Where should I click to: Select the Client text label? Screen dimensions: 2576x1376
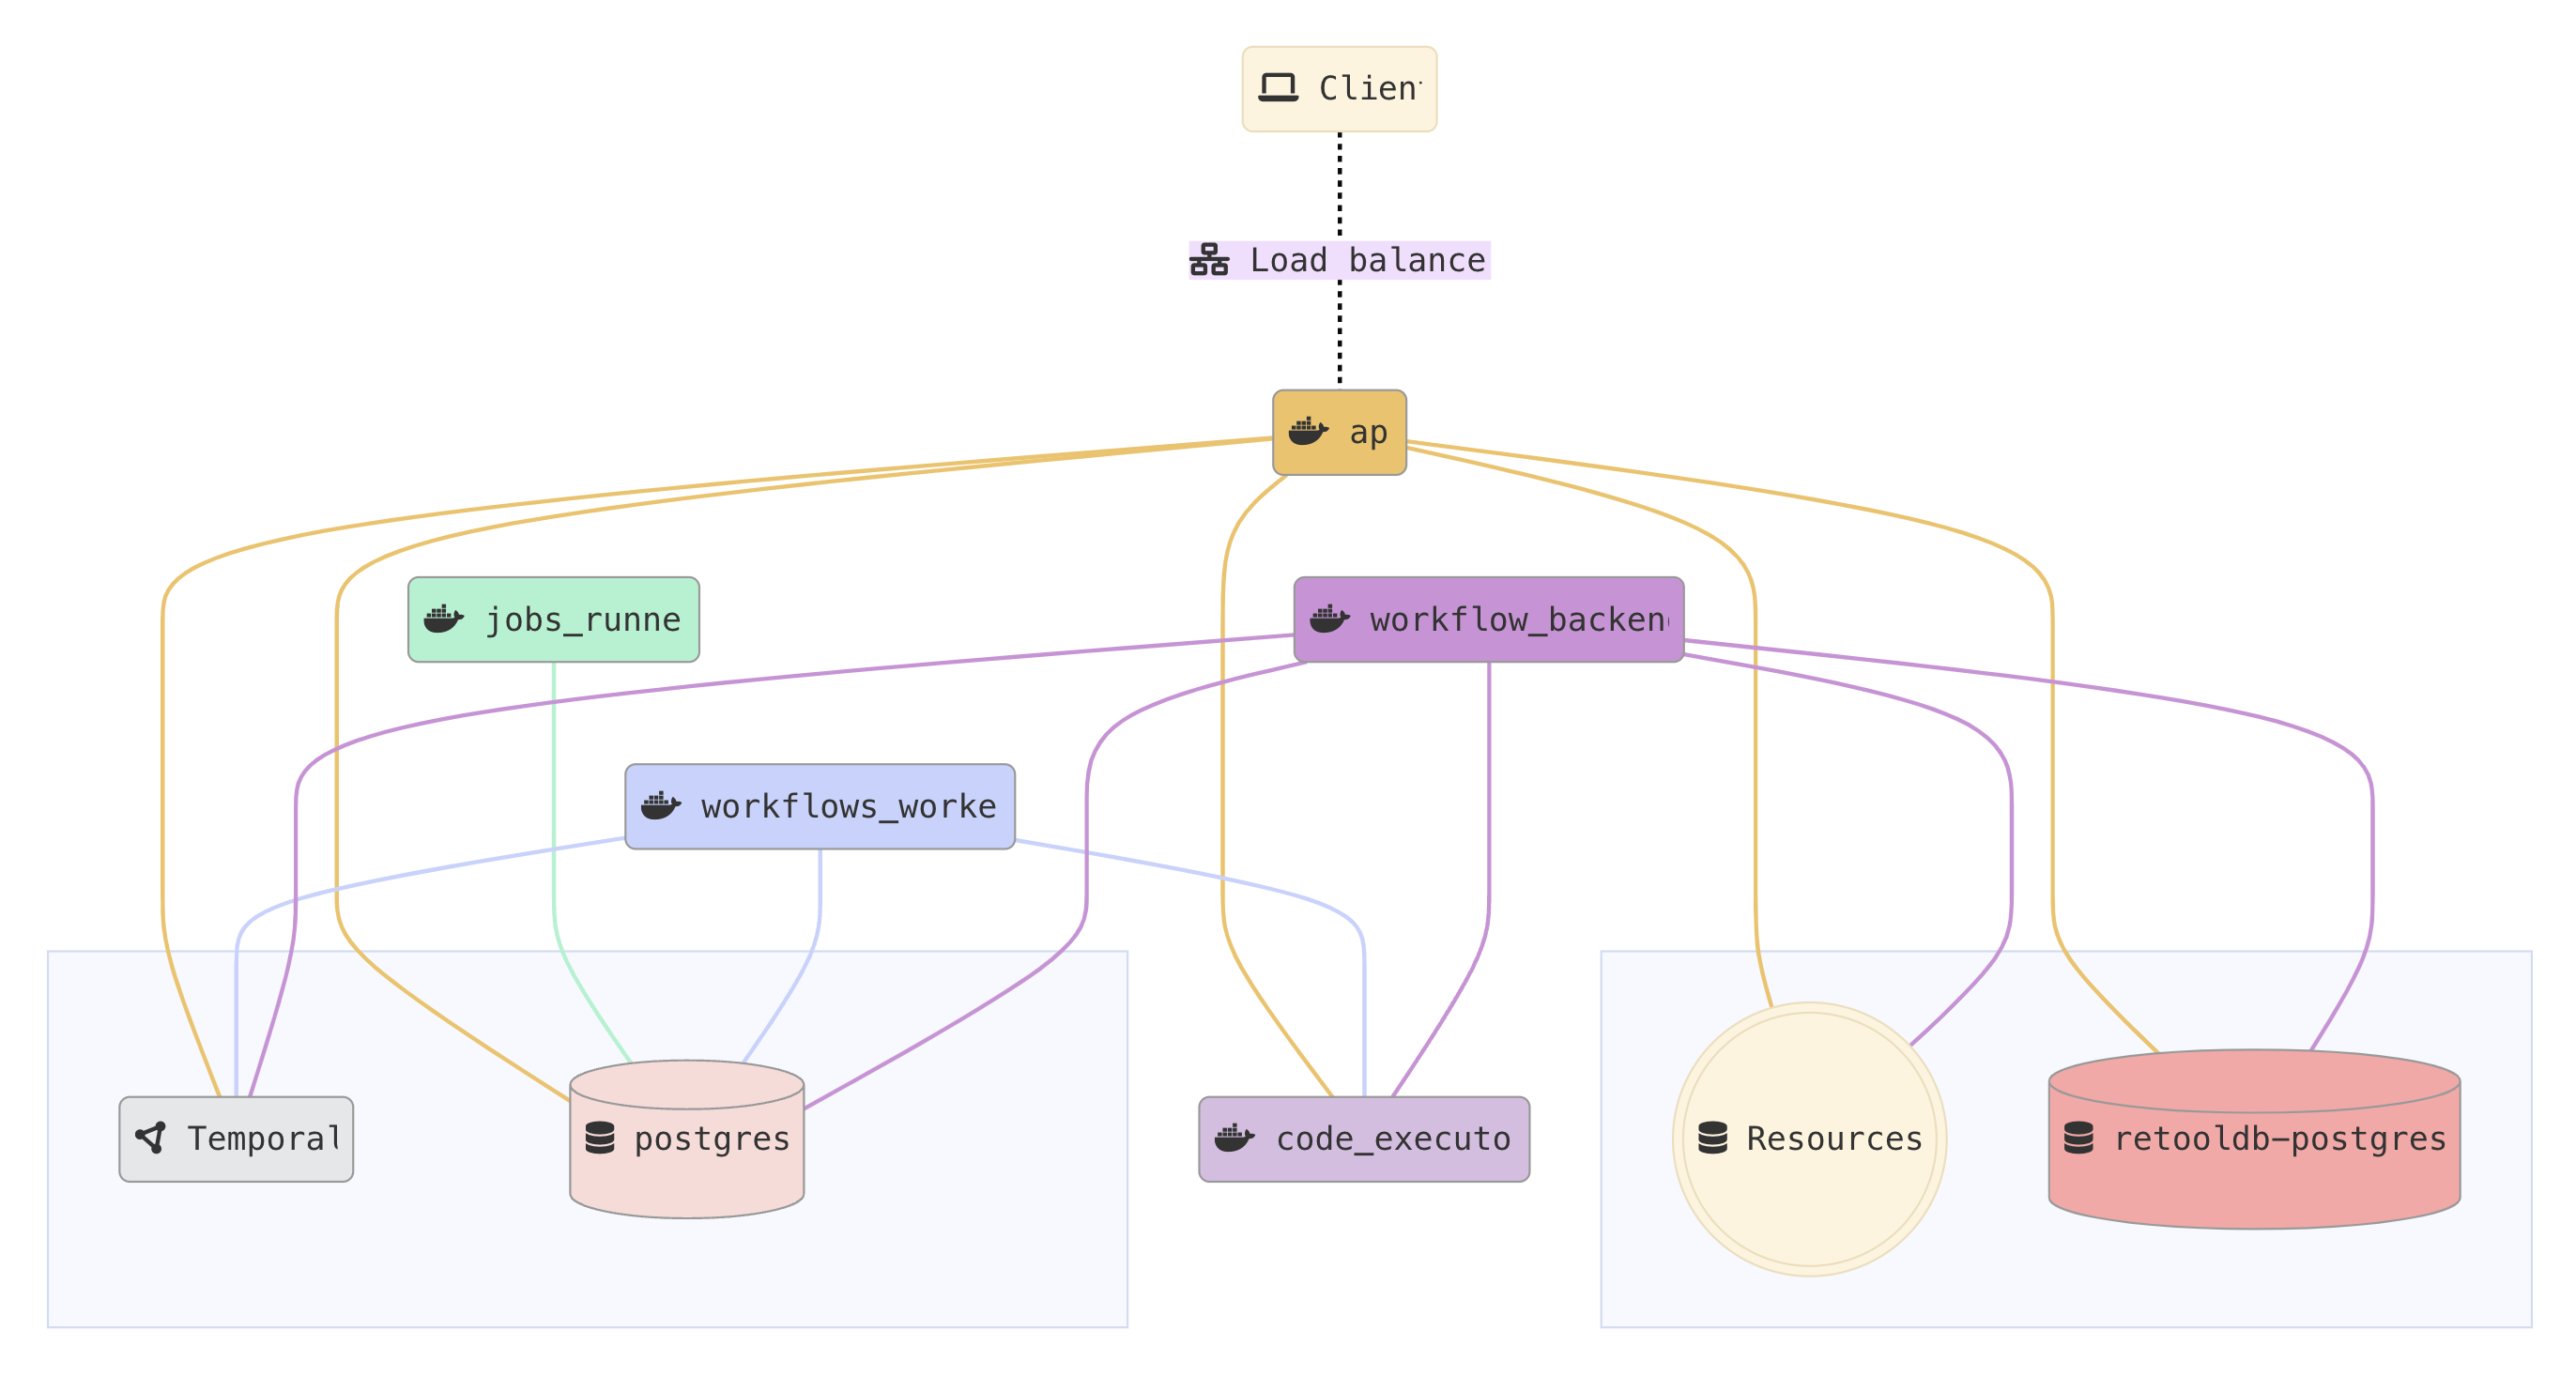pos(1370,88)
